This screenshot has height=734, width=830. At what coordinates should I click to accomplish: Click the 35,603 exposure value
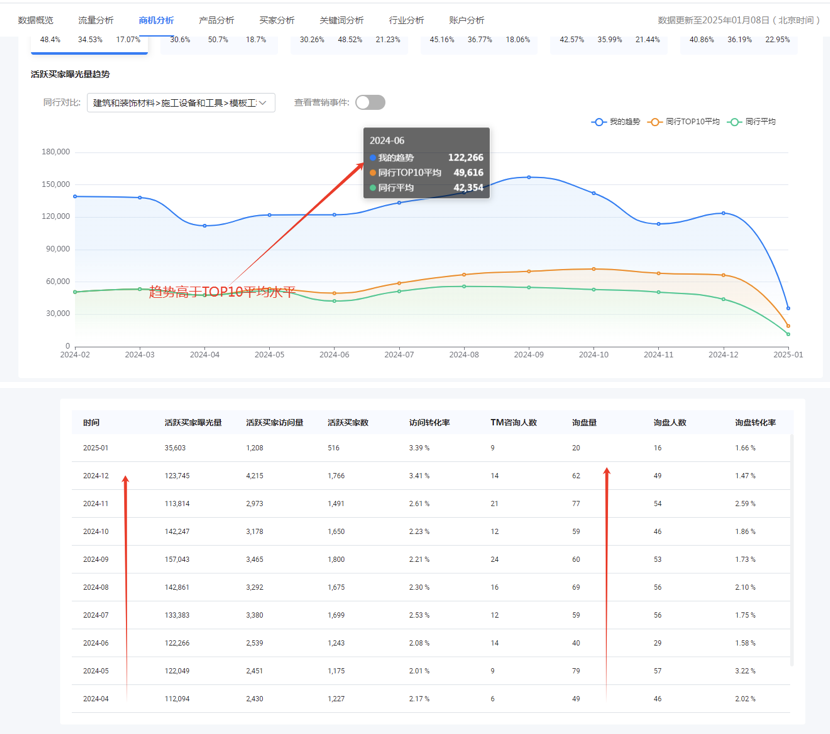[x=175, y=448]
